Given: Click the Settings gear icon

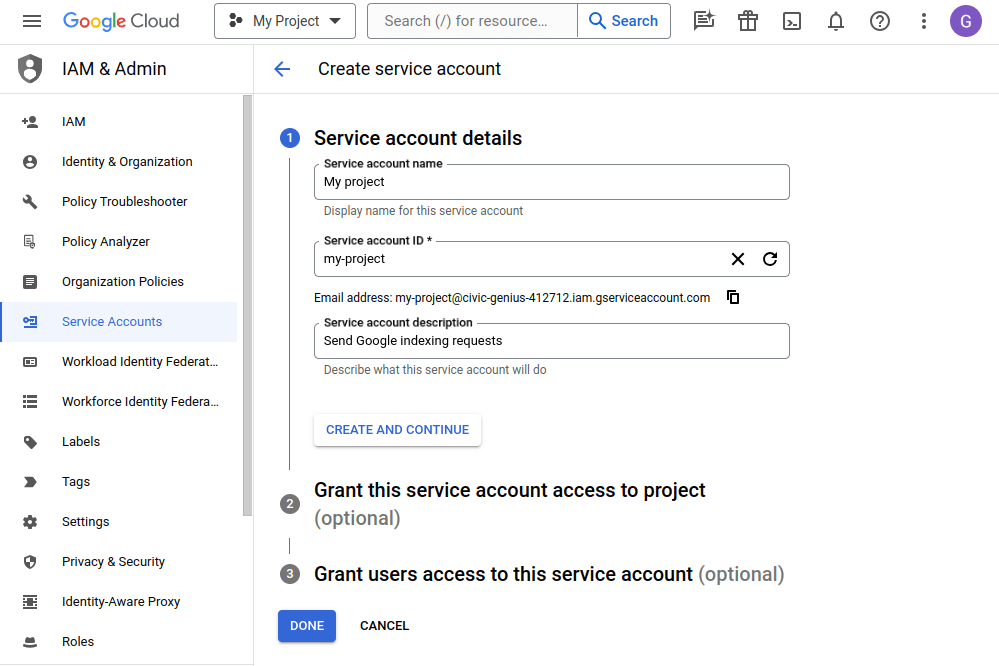Looking at the screenshot, I should (x=30, y=523).
